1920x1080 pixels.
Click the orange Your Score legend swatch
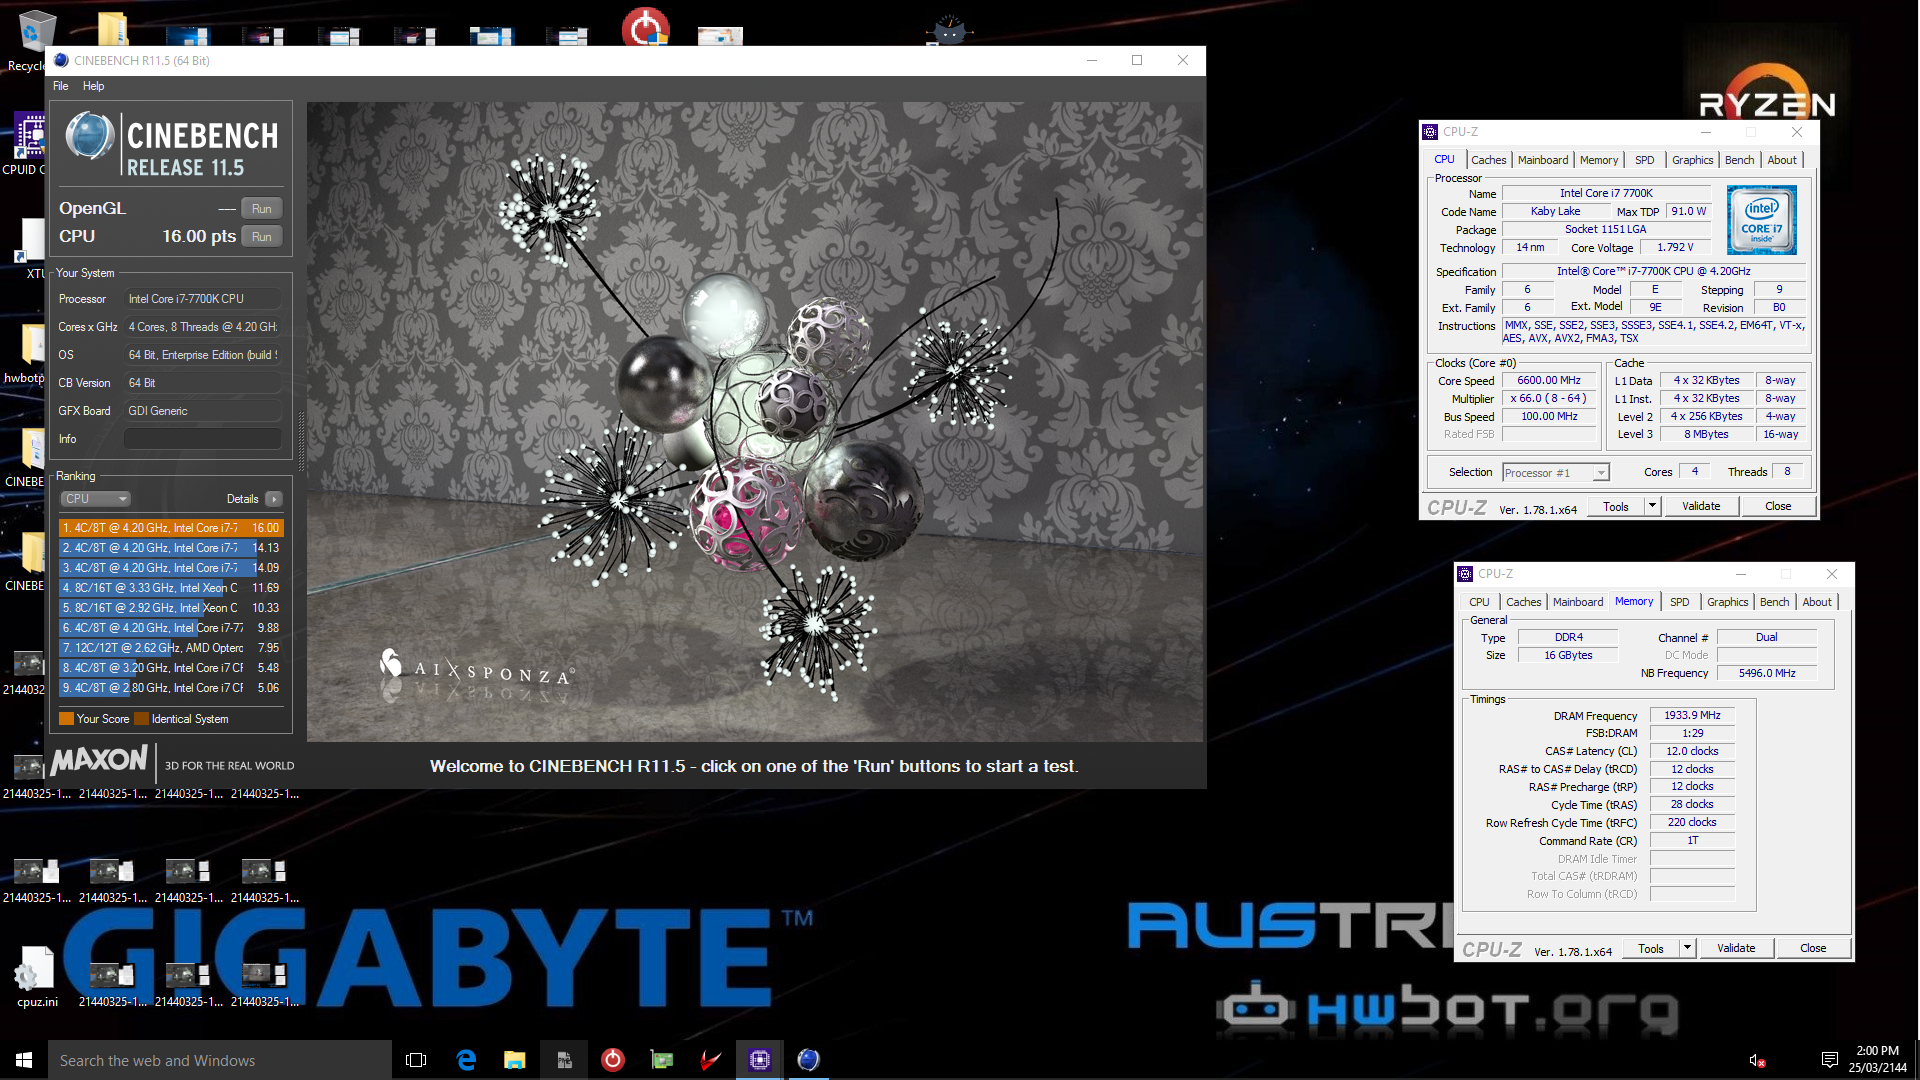click(x=66, y=719)
